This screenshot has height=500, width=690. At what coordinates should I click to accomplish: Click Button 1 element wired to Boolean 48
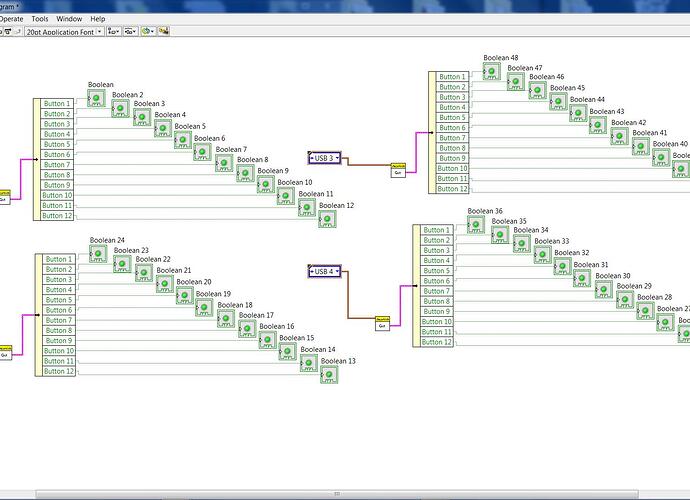tap(452, 77)
